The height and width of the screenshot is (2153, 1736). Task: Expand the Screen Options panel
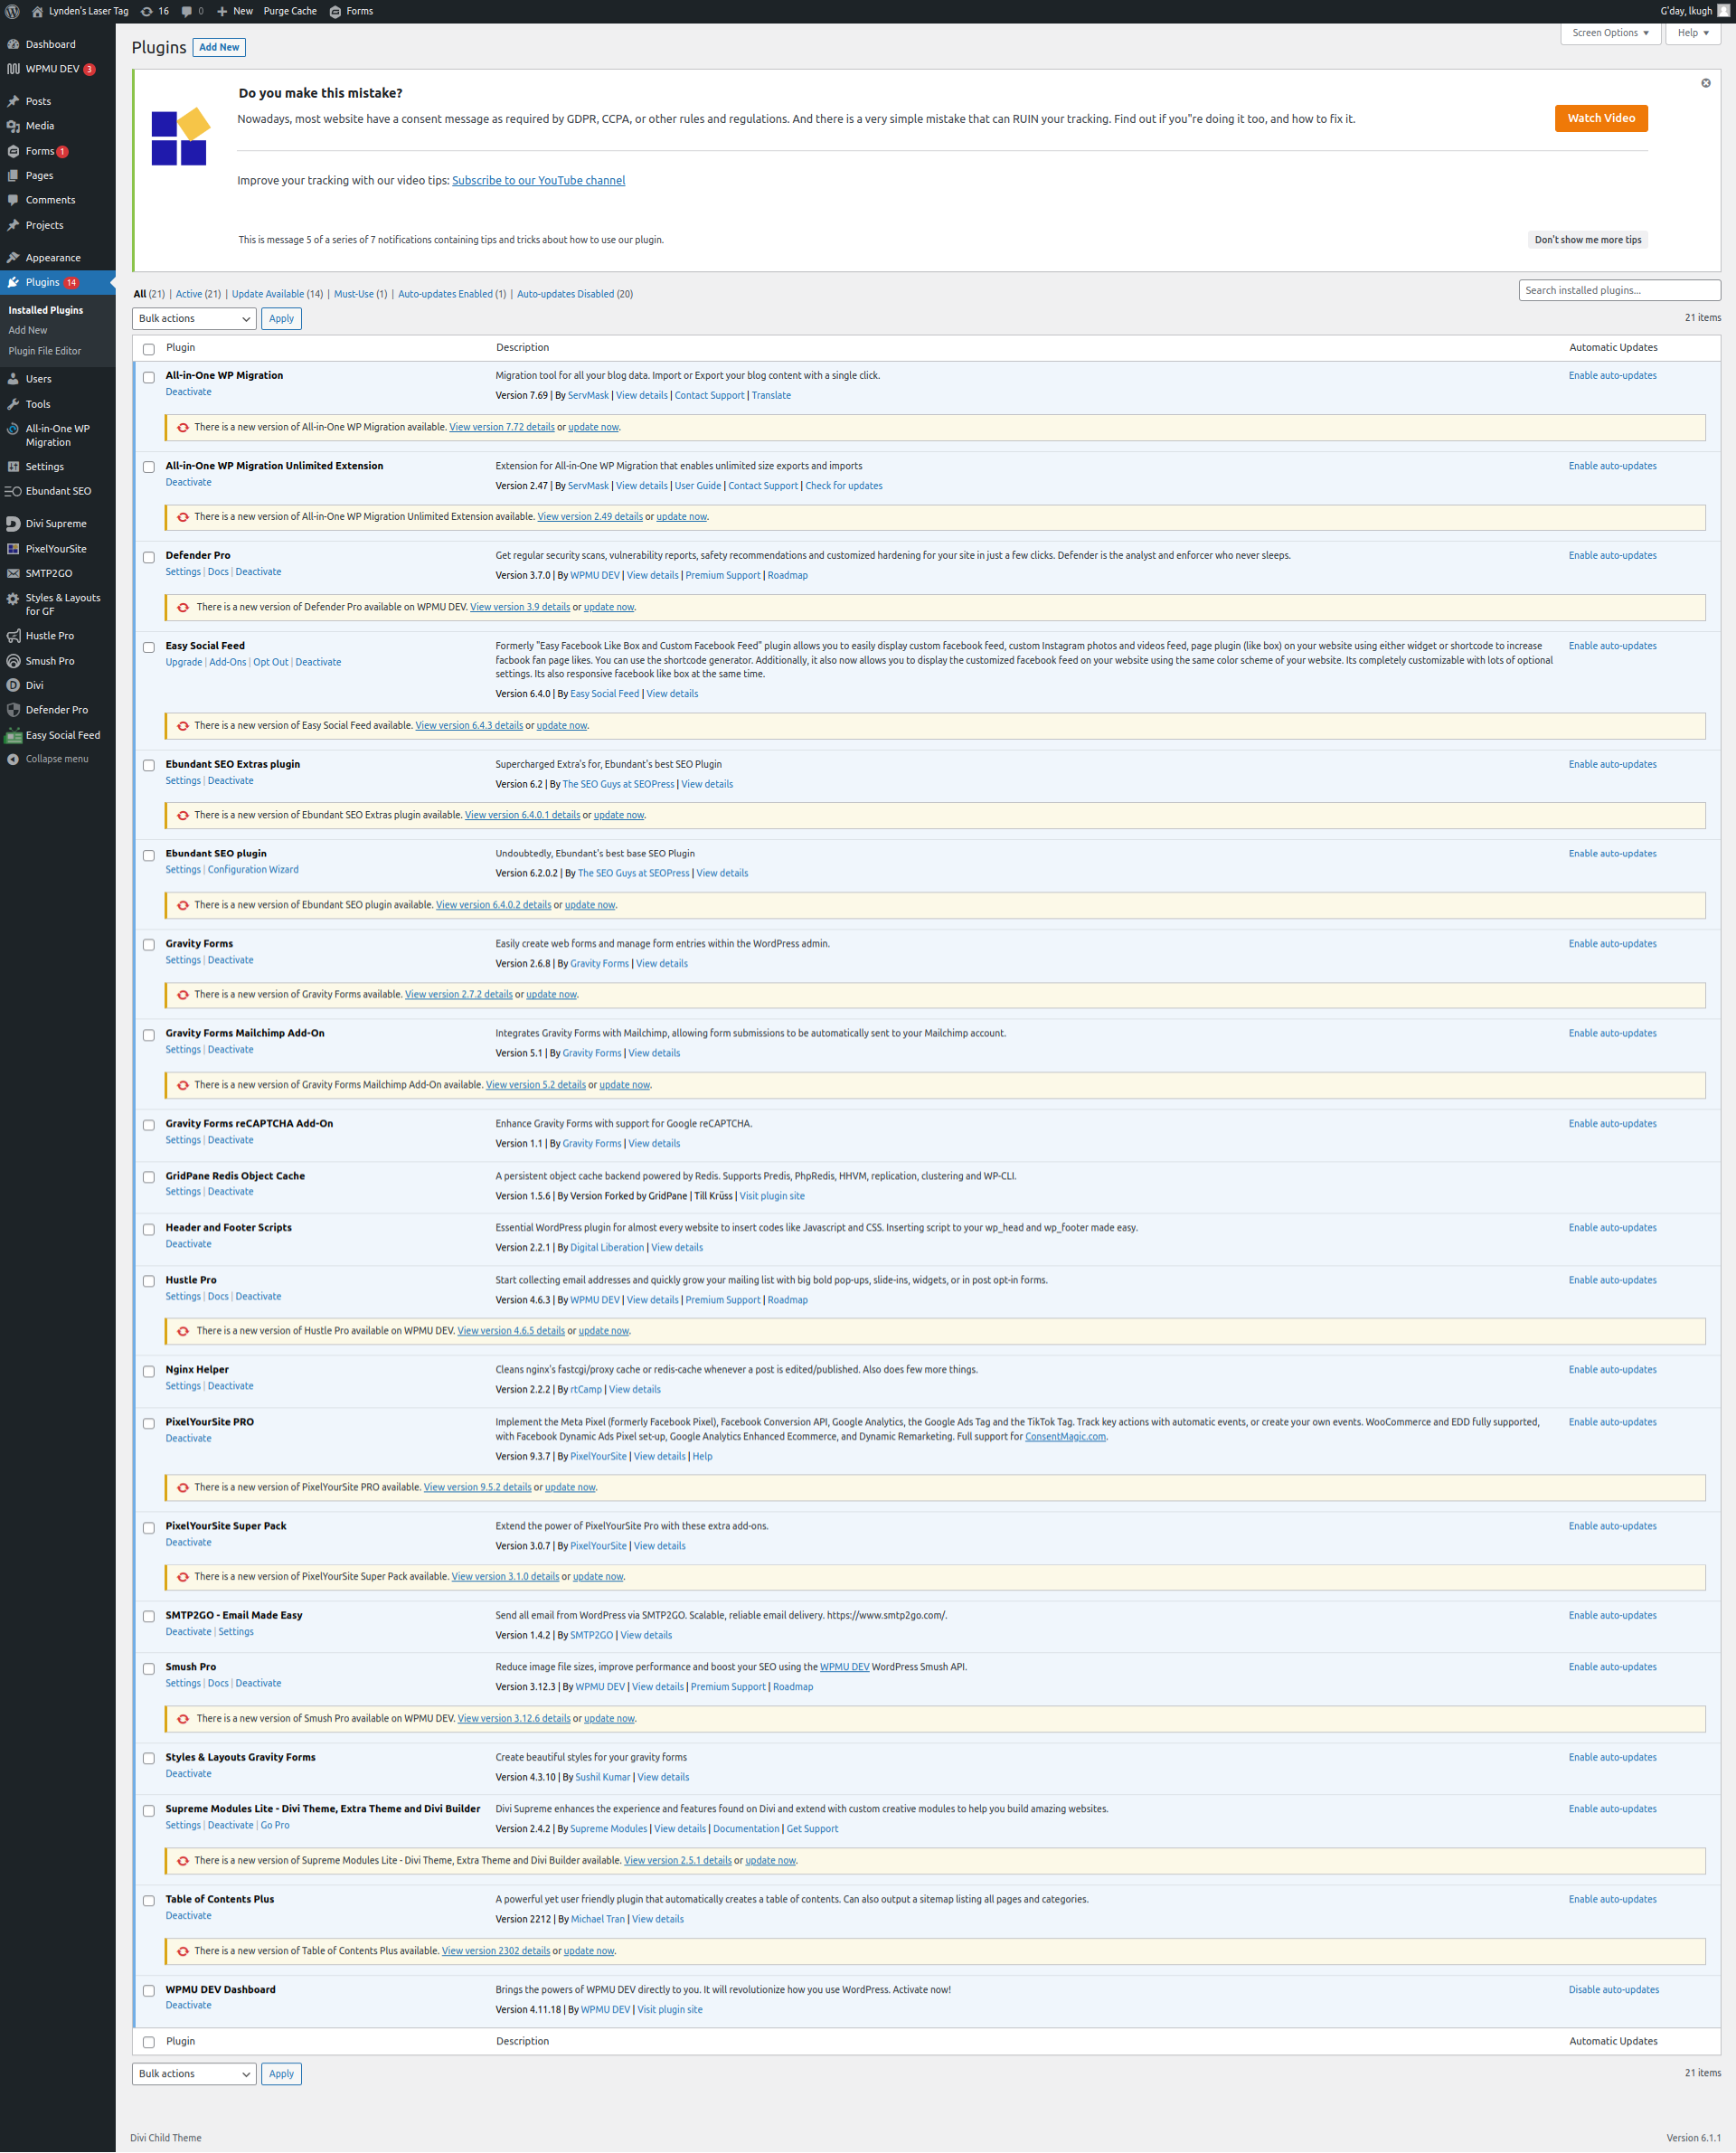(1610, 33)
